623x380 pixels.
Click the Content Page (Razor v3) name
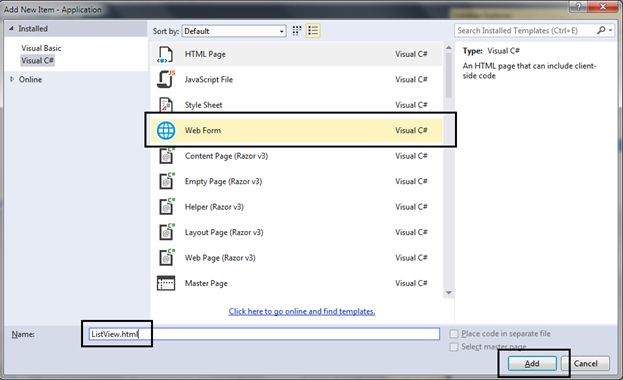point(226,156)
